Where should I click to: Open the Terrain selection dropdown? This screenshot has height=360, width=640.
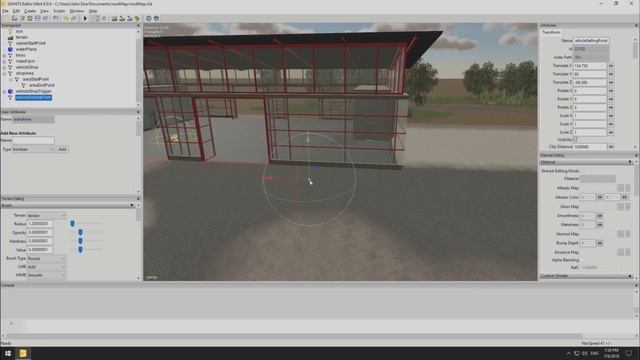pos(47,215)
